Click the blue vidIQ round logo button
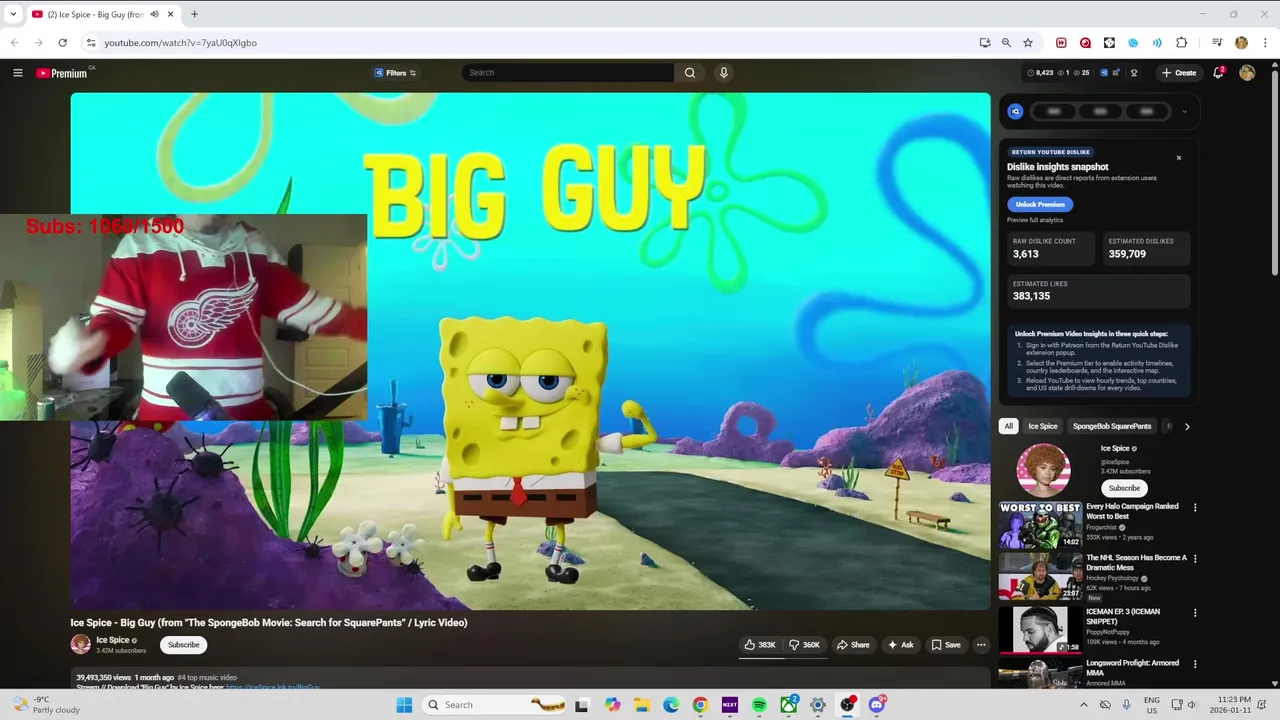 click(1015, 111)
